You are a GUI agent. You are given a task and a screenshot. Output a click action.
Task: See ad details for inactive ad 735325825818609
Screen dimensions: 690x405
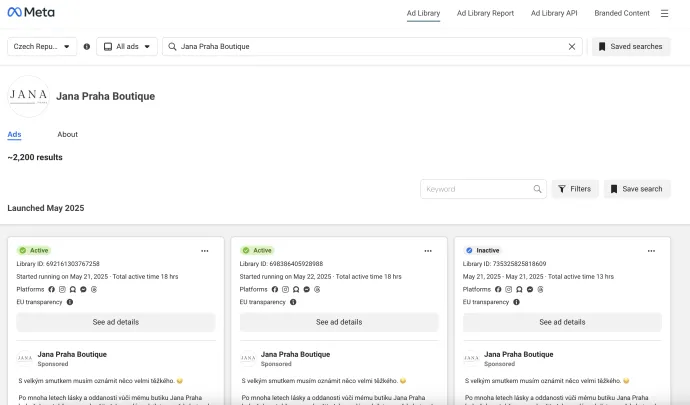[562, 322]
